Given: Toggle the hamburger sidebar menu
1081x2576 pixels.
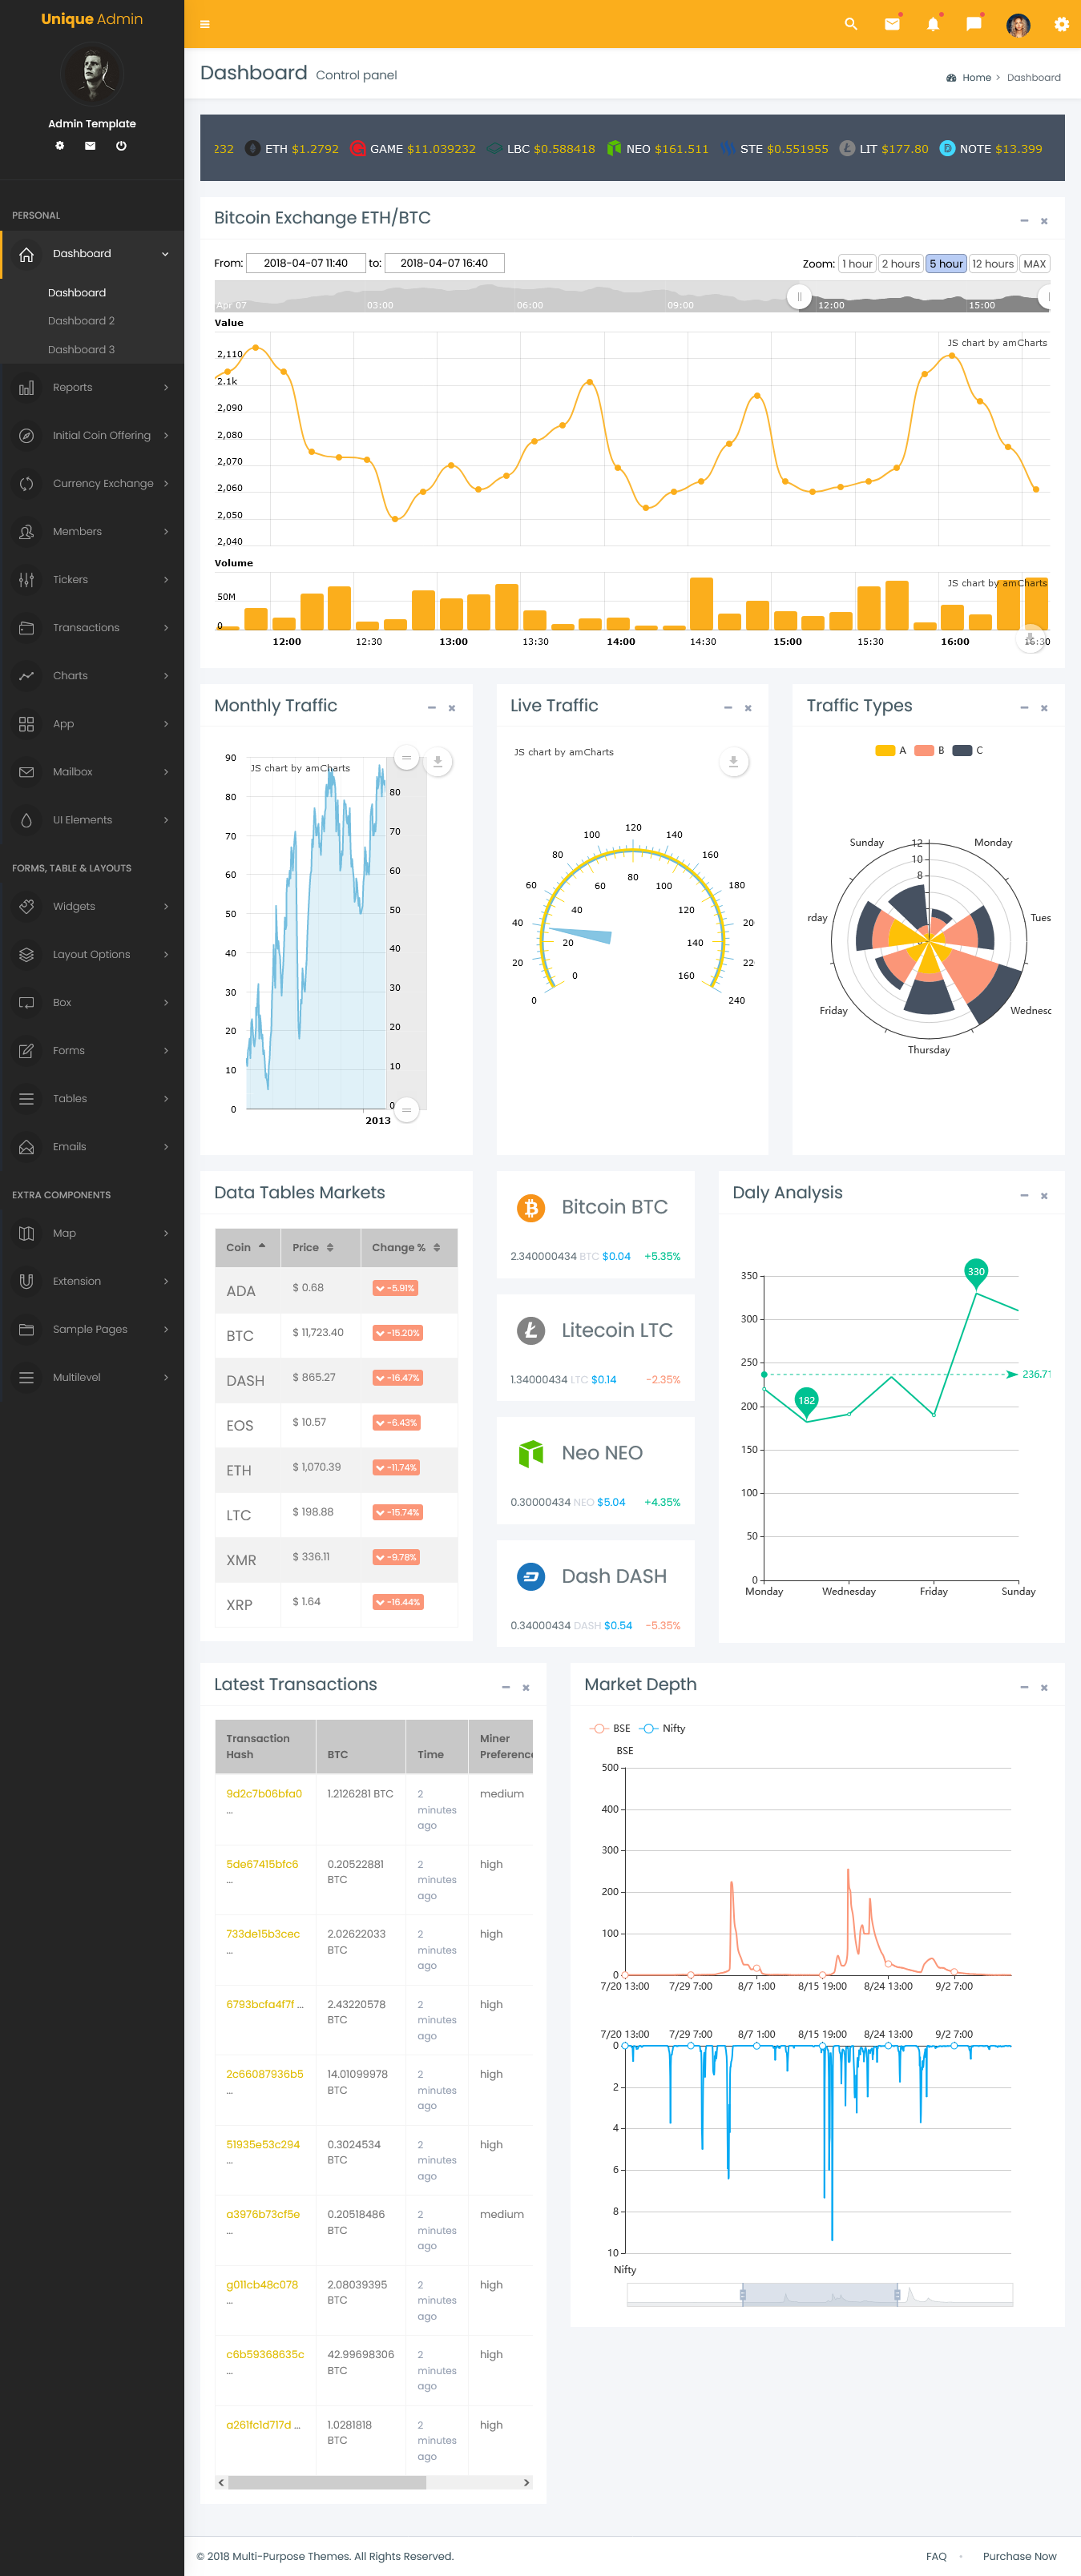Looking at the screenshot, I should coord(205,24).
